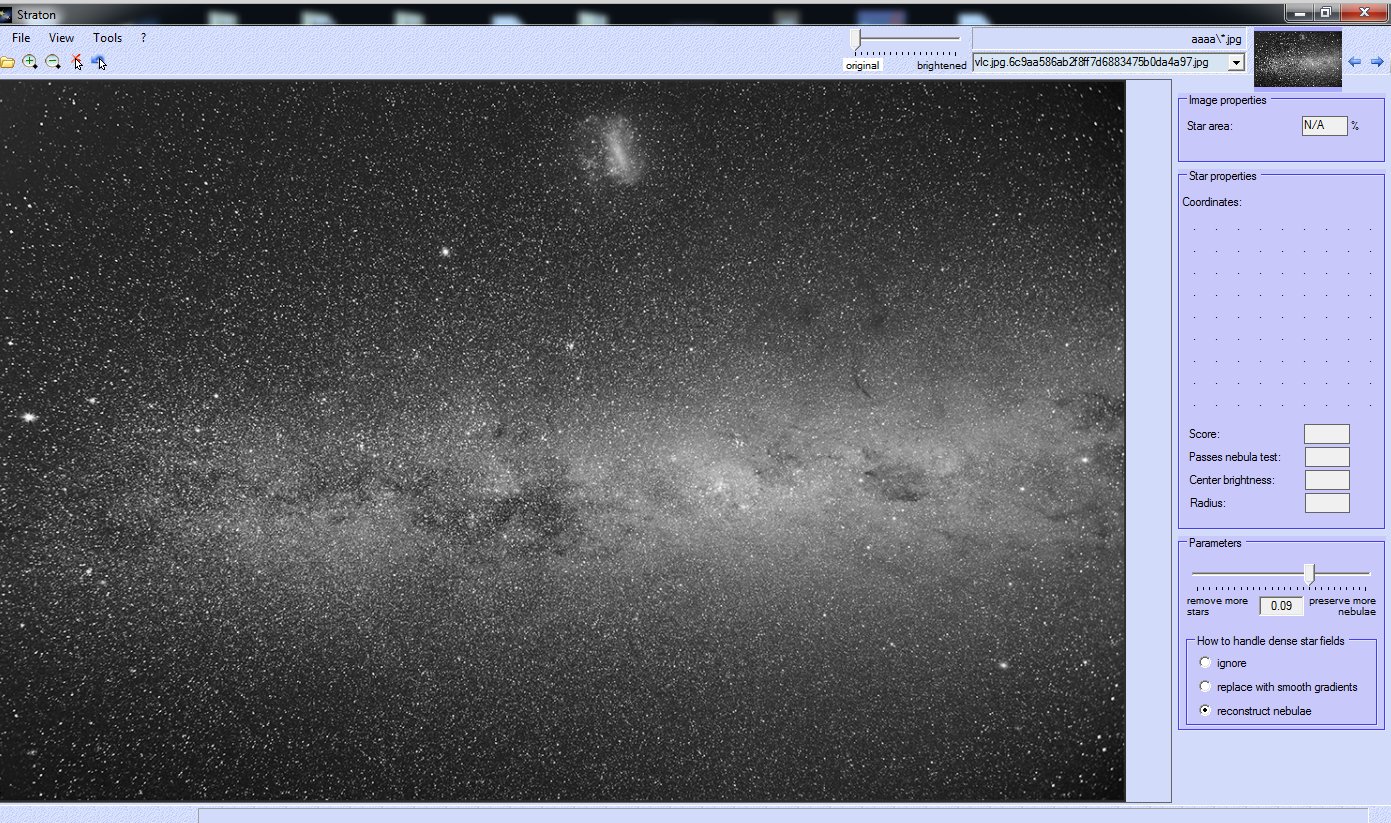Click the Center brightness field
The width and height of the screenshot is (1391, 823).
coord(1327,480)
